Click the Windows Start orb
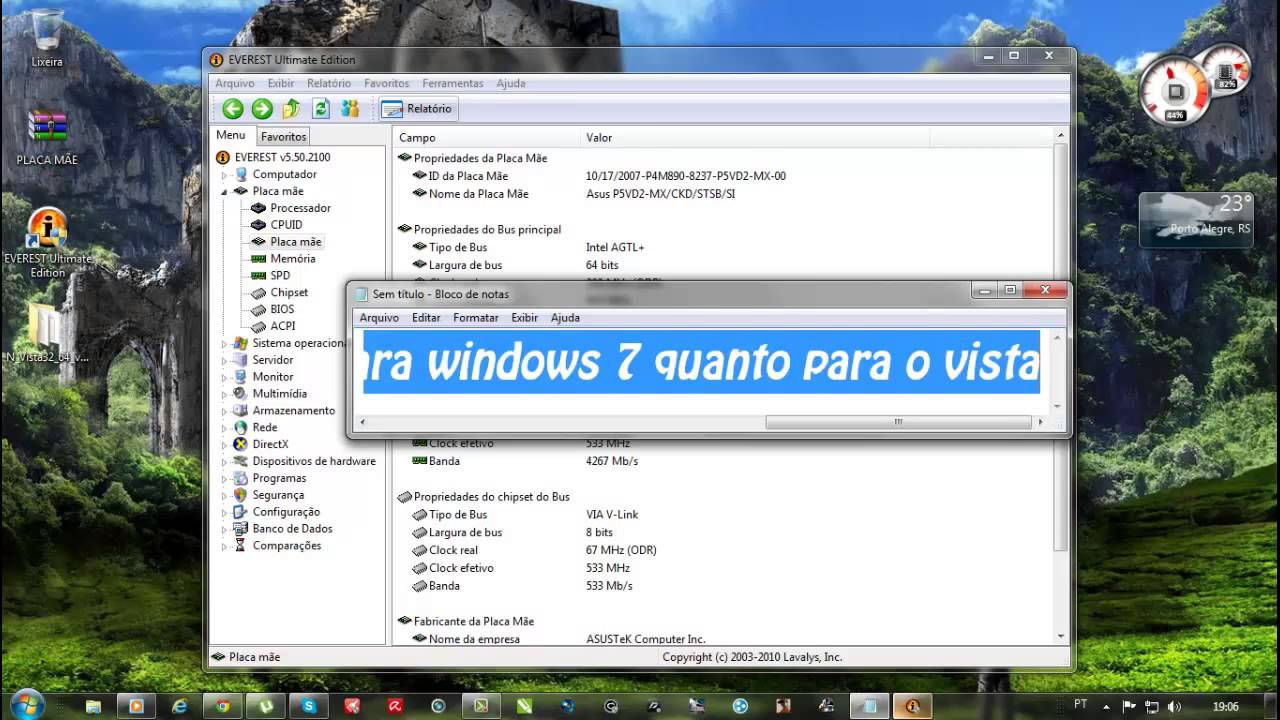1280x720 pixels. click(27, 704)
